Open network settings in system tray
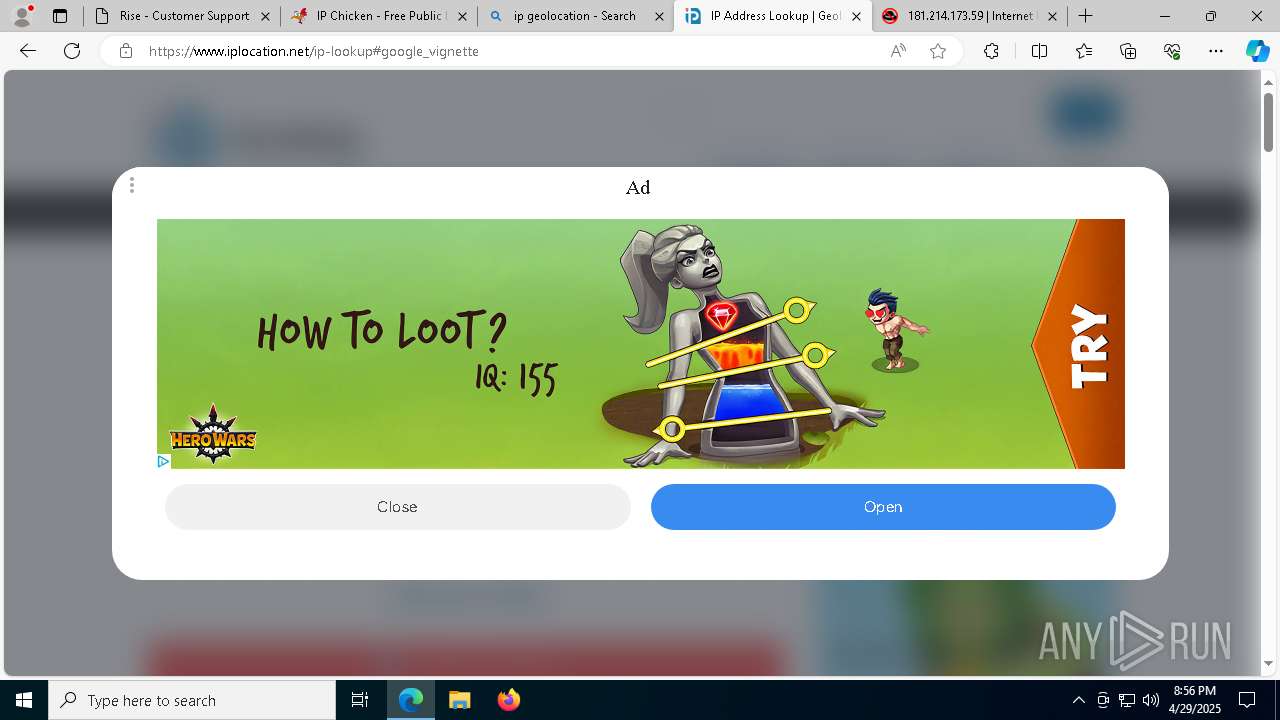 tap(1126, 700)
